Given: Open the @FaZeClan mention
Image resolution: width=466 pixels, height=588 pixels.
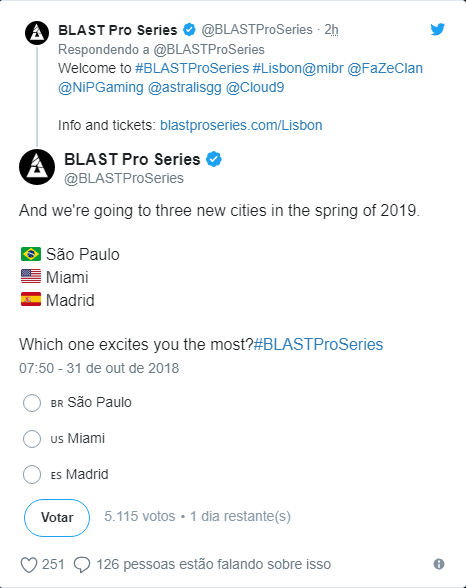Looking at the screenshot, I should point(385,68).
